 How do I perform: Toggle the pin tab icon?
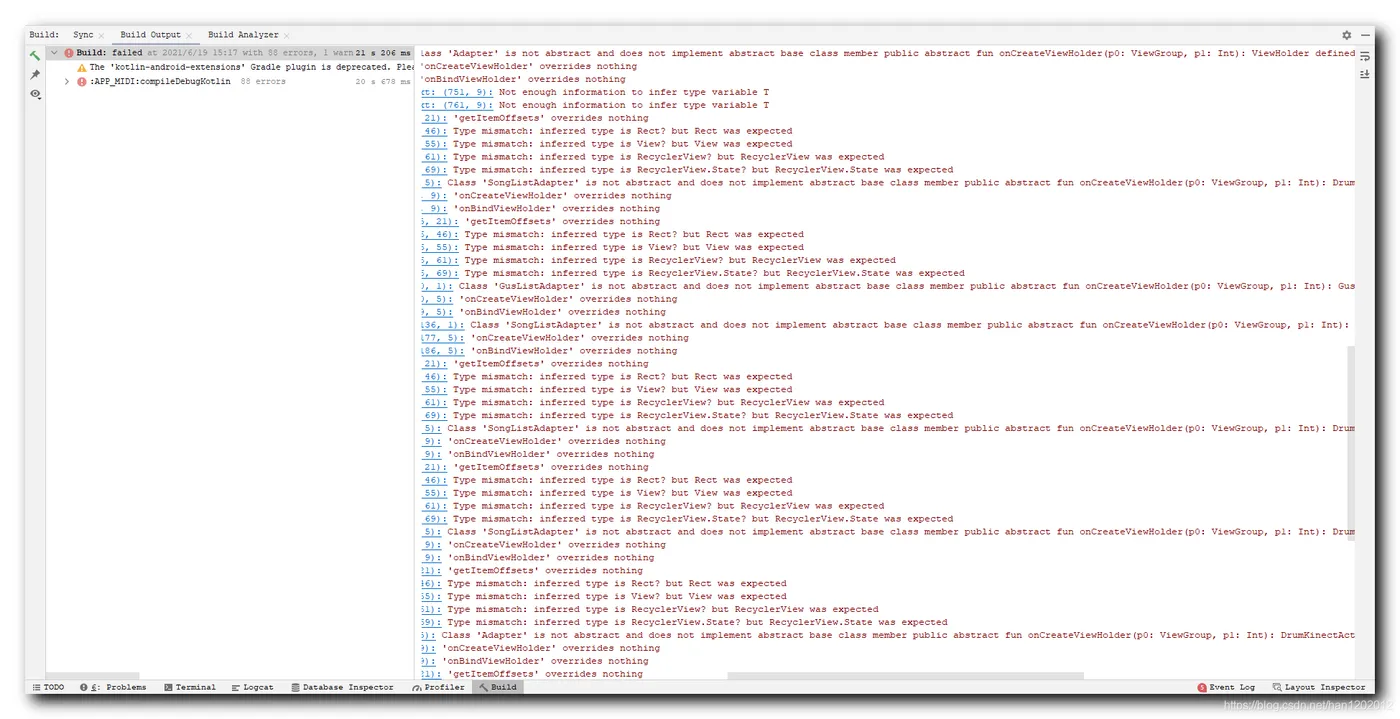click(35, 75)
